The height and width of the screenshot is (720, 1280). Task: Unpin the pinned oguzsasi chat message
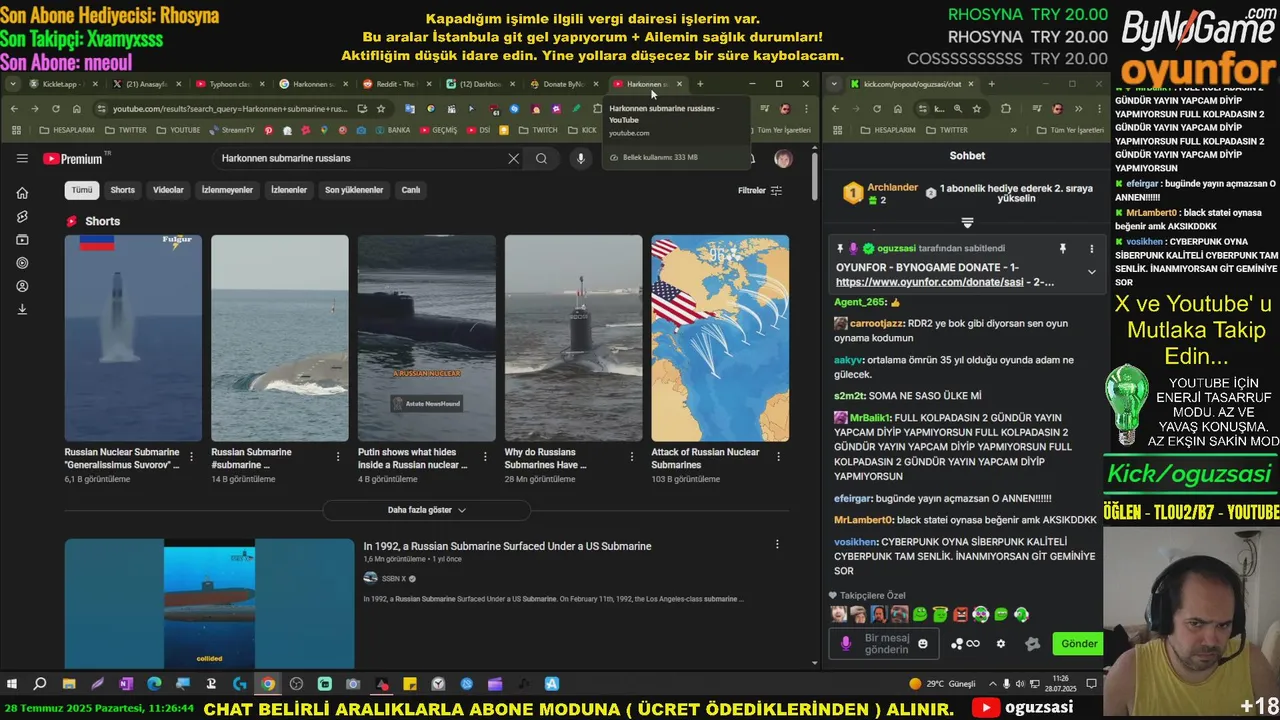tap(1063, 248)
